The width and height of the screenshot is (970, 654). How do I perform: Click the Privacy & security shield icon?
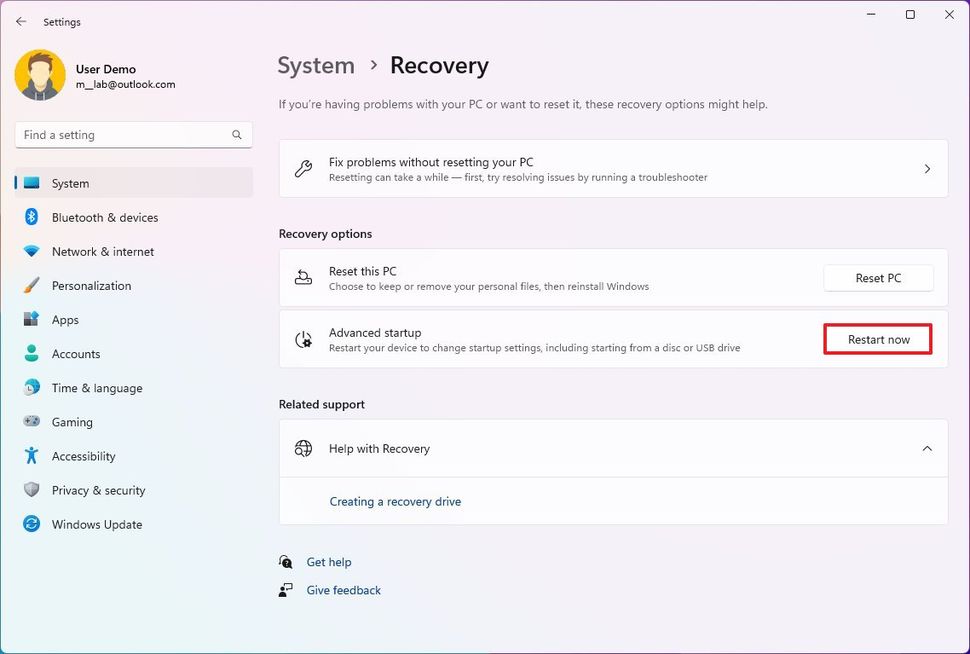[x=31, y=490]
